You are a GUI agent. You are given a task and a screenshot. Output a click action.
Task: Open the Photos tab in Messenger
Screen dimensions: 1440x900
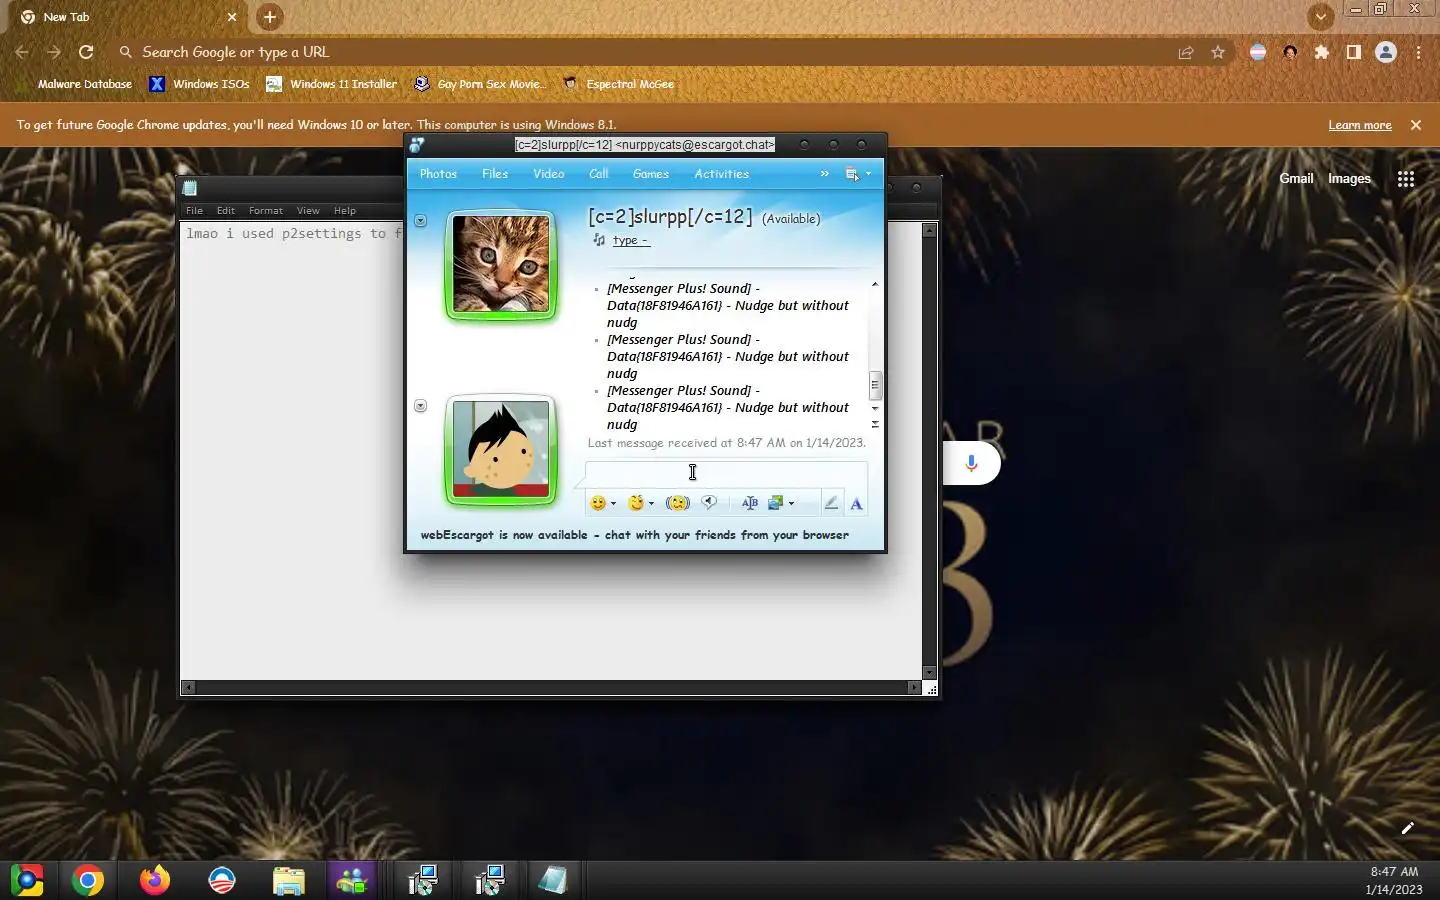[438, 174]
